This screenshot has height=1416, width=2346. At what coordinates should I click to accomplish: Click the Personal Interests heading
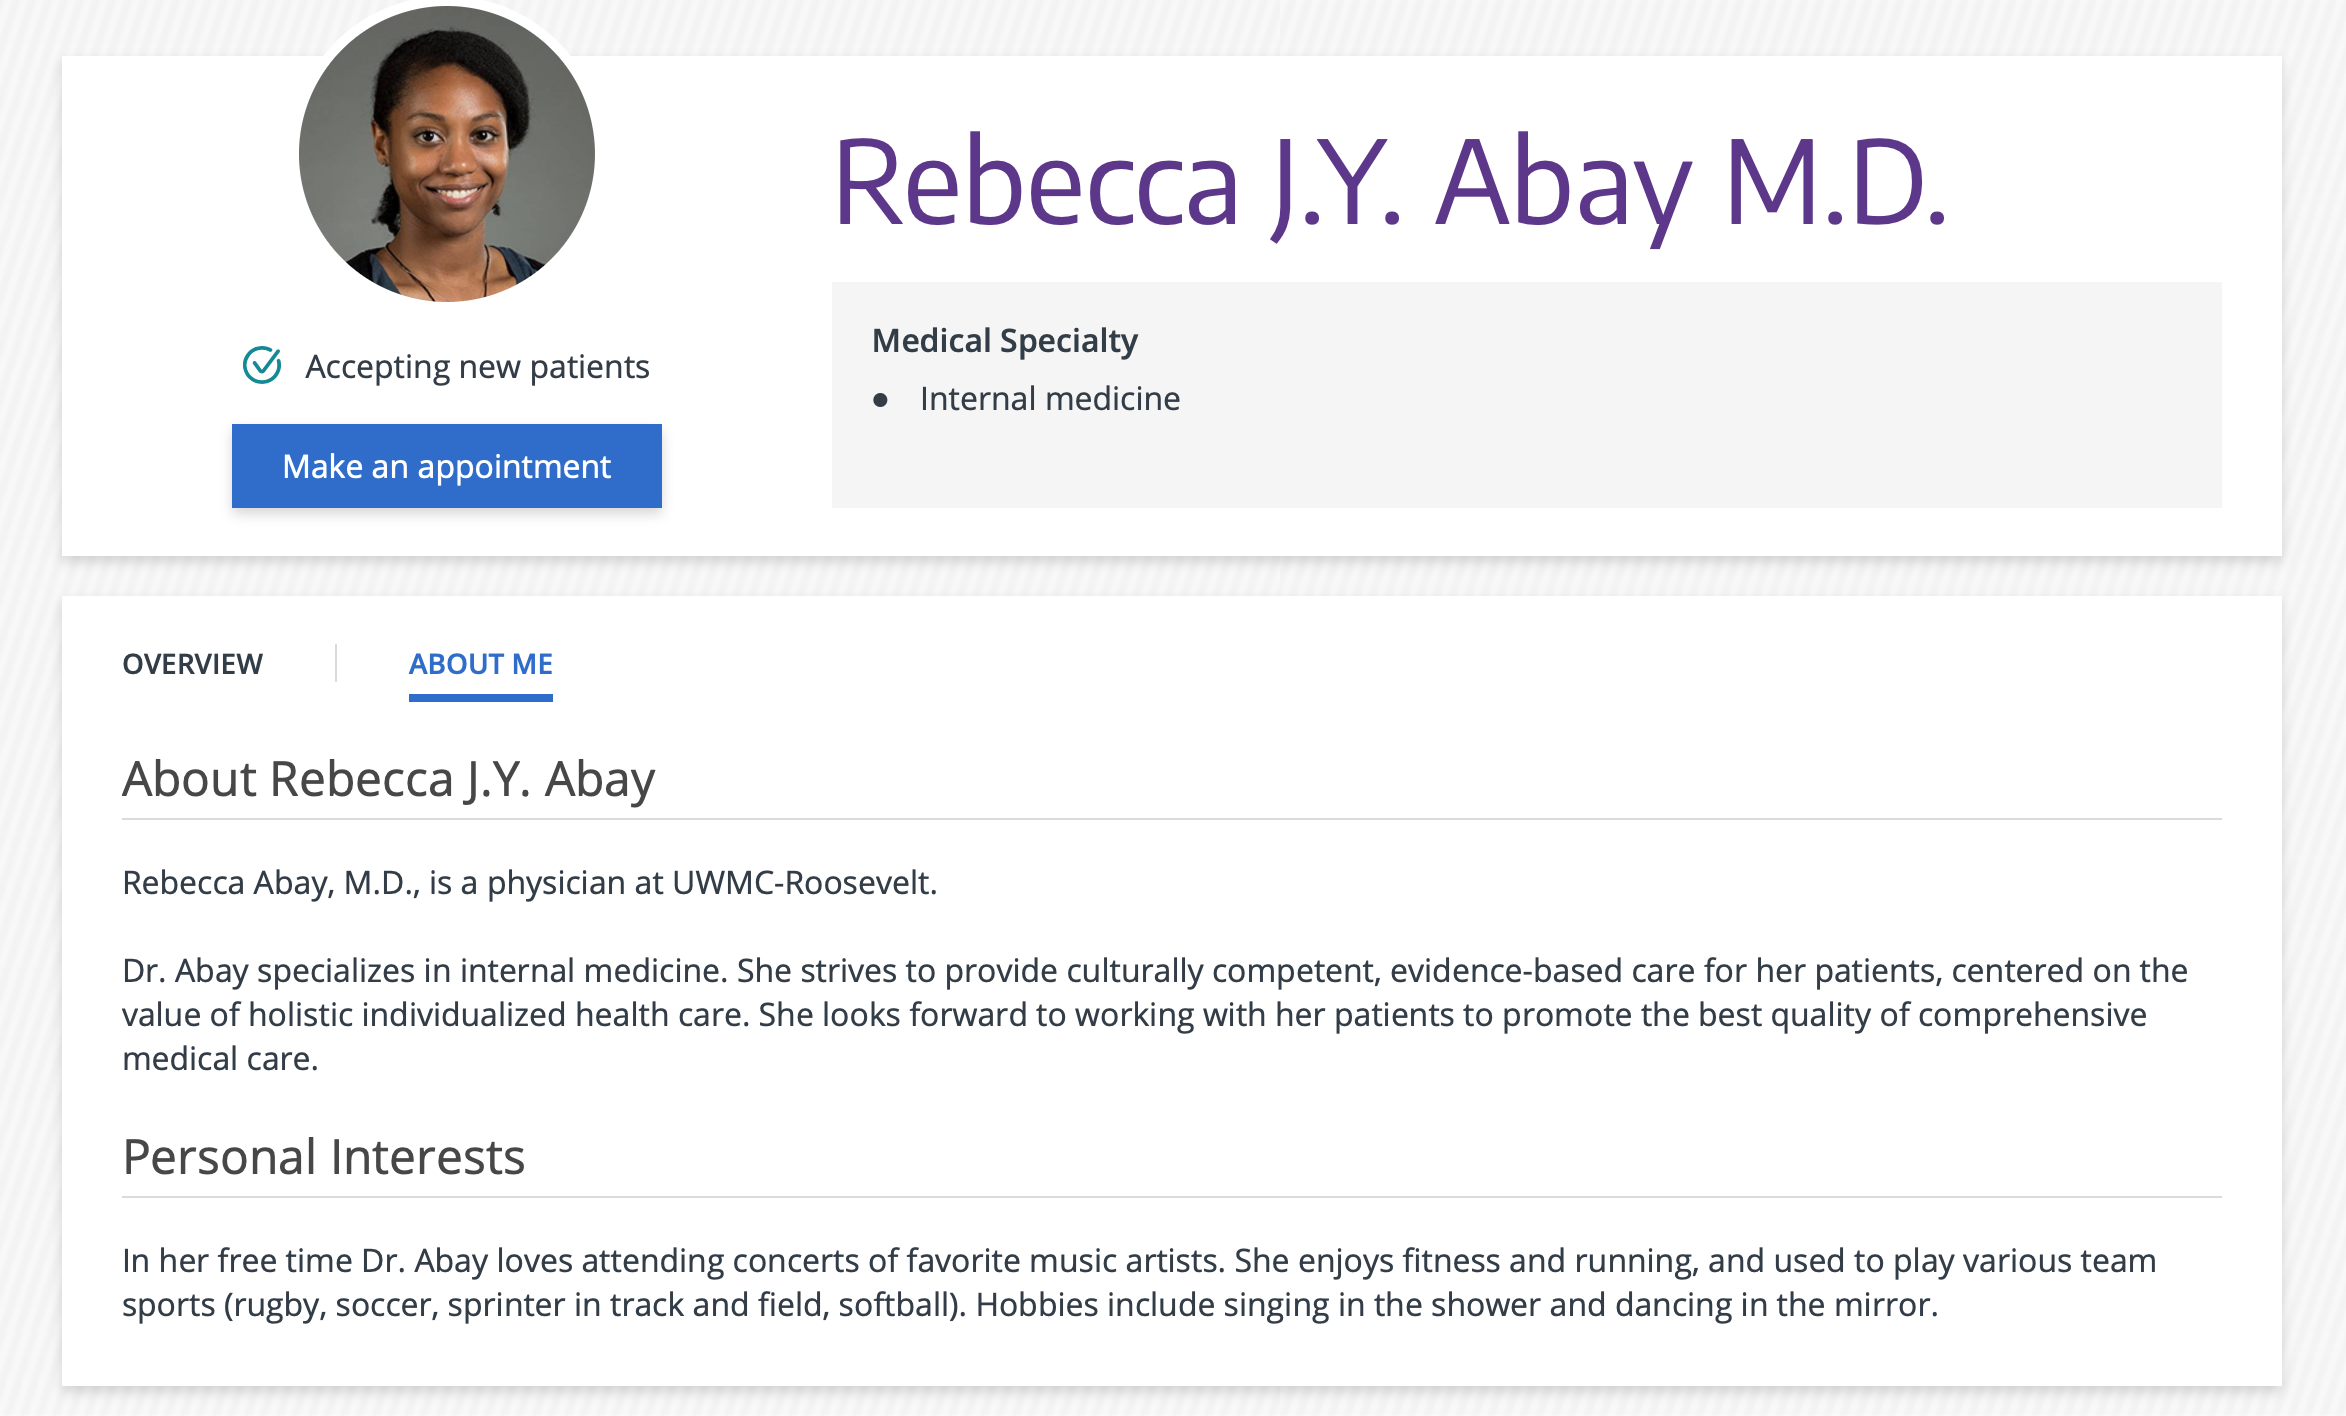point(323,1157)
